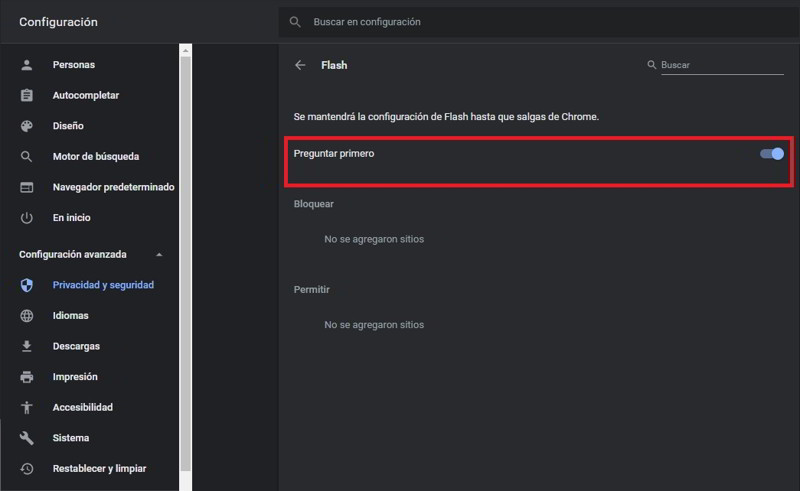Go back using the Flash back arrow

300,65
